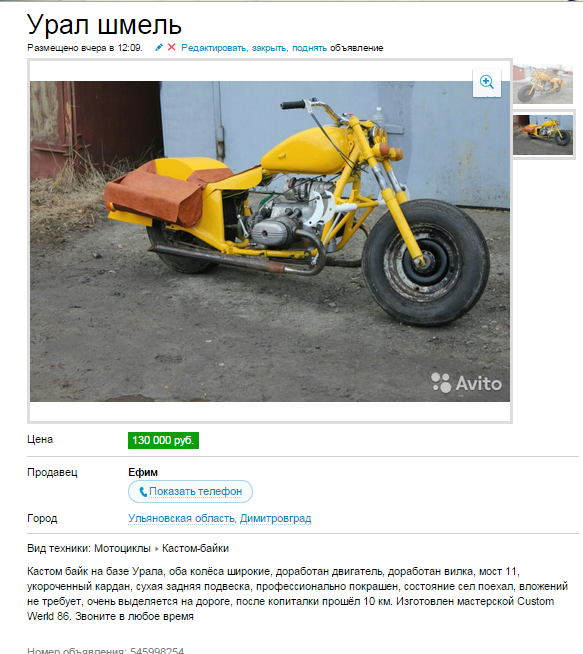Viewport: 583px width, 654px height.
Task: Click the listing title Урал шмель
Action: tap(104, 25)
